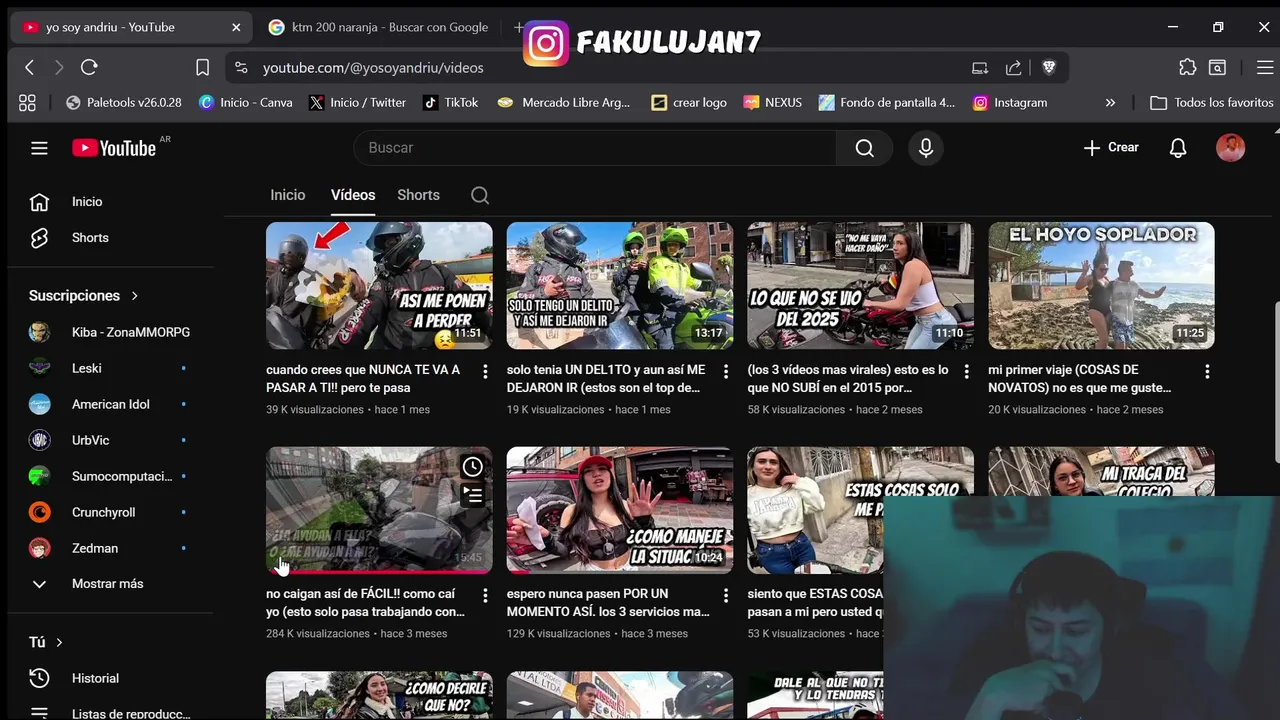Image resolution: width=1280 pixels, height=720 pixels.
Task: Click the YouTube logo
Action: [114, 148]
